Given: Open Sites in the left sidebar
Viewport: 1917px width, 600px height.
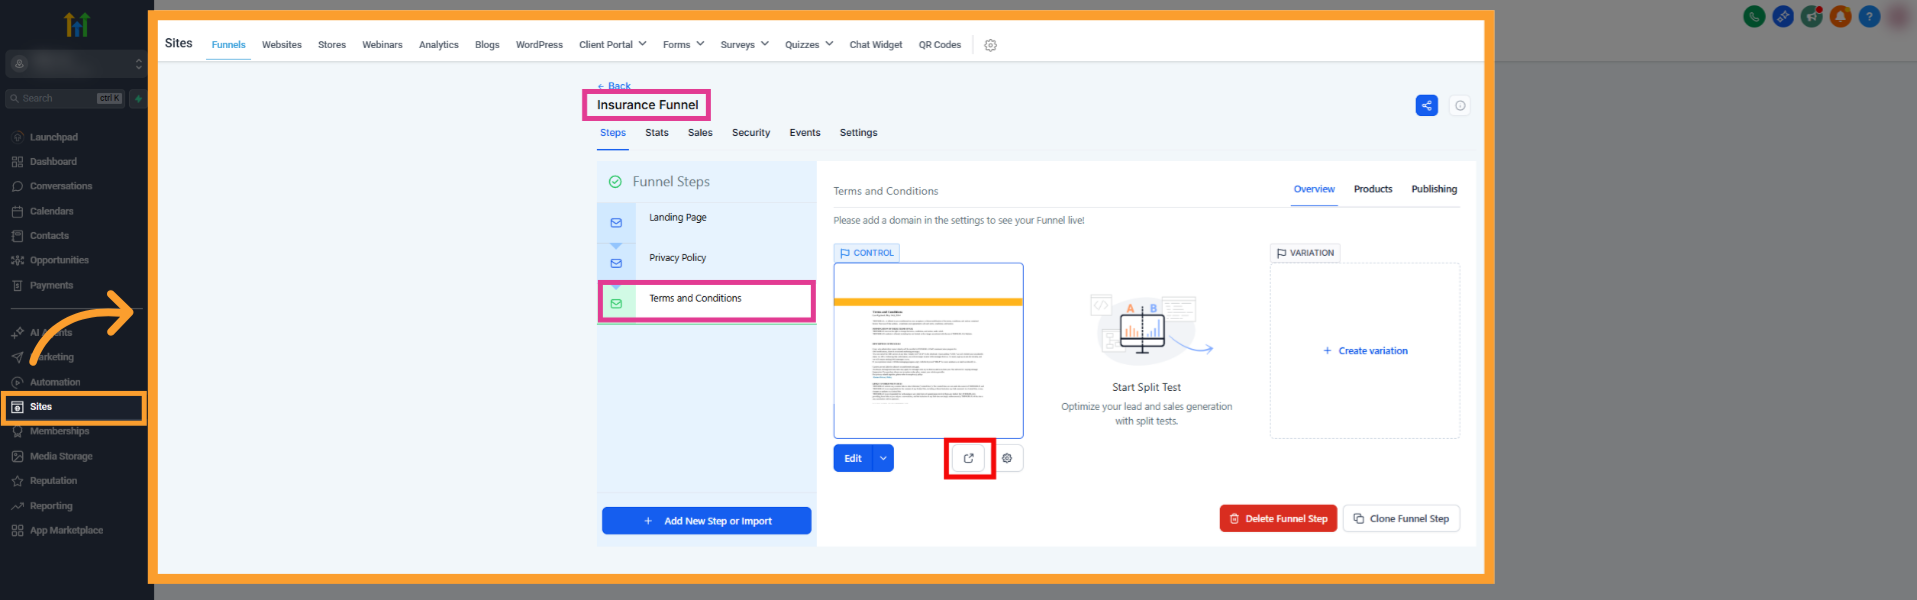Looking at the screenshot, I should pos(74,407).
